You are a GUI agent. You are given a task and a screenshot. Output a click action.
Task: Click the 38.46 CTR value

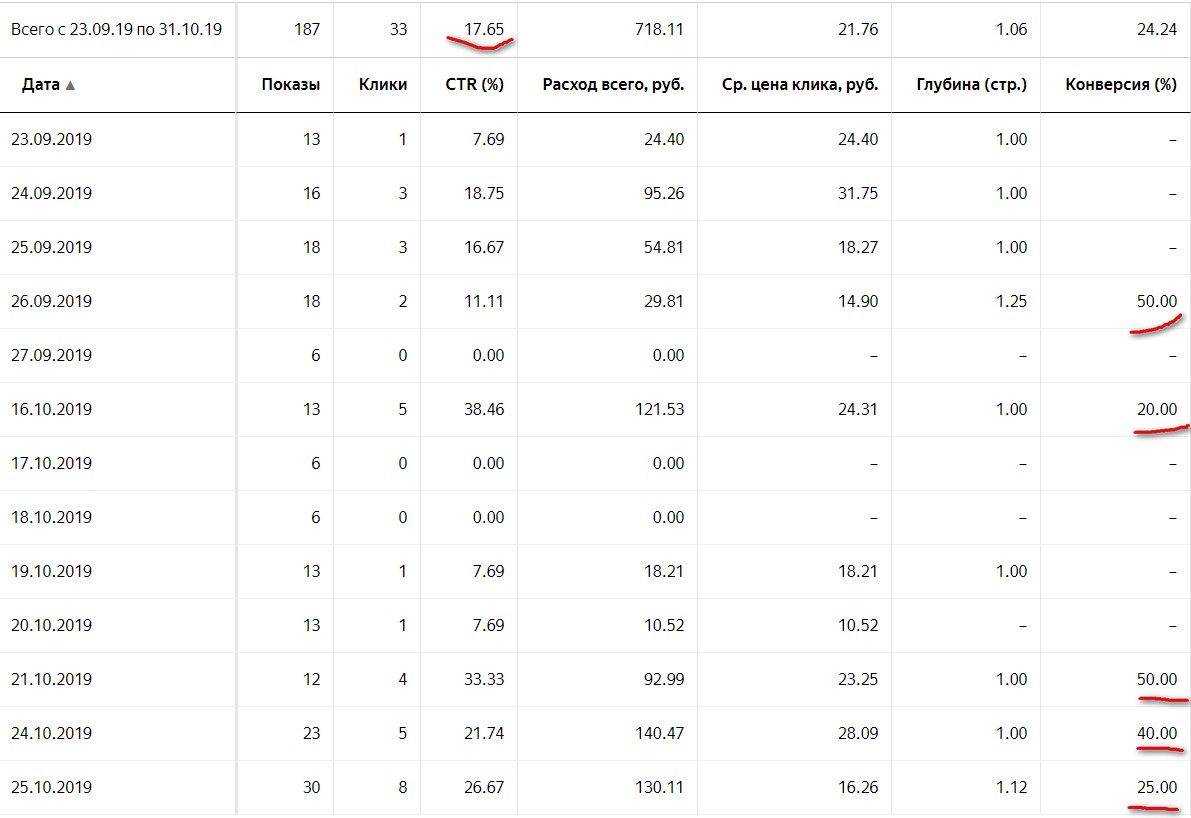[x=484, y=409]
